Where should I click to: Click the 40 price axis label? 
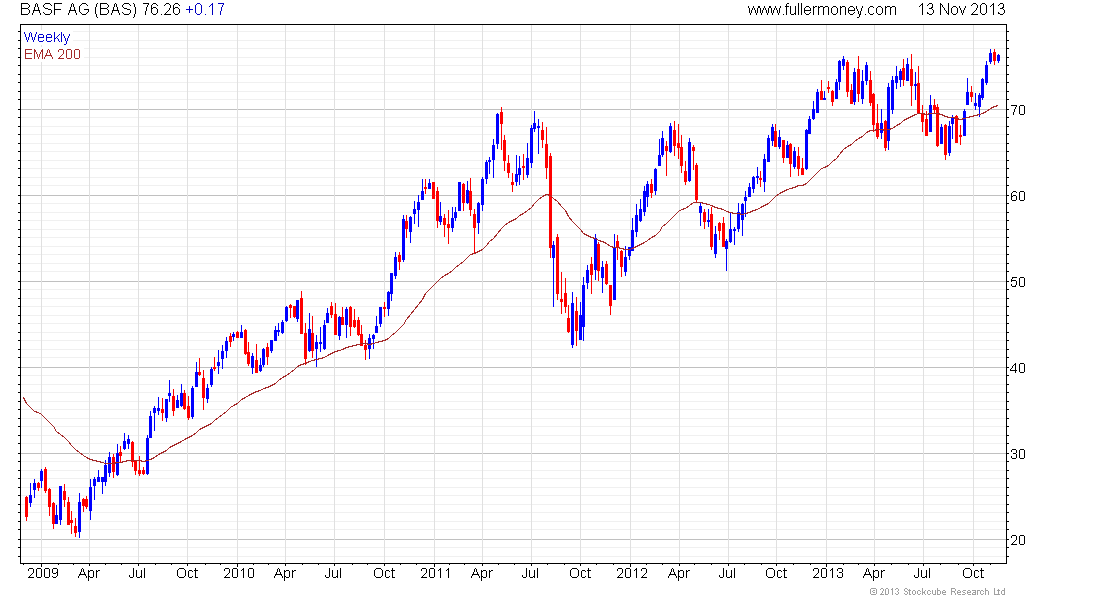1017,368
